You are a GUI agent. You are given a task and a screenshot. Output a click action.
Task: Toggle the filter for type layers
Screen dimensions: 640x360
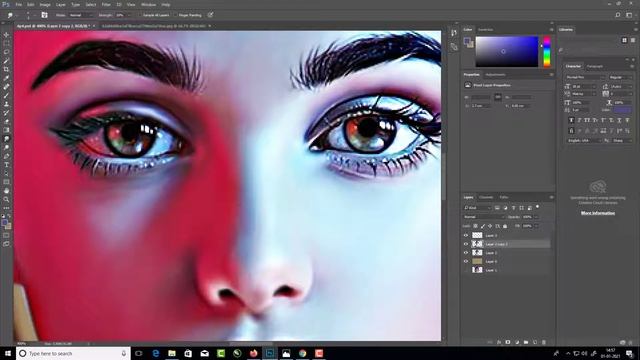[x=513, y=208]
